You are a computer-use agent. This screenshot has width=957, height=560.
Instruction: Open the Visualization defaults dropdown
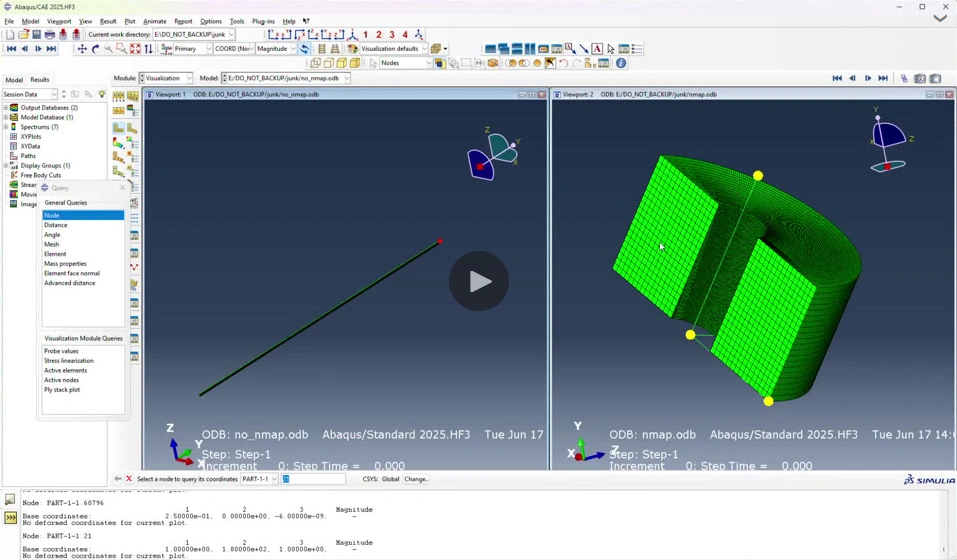394,49
